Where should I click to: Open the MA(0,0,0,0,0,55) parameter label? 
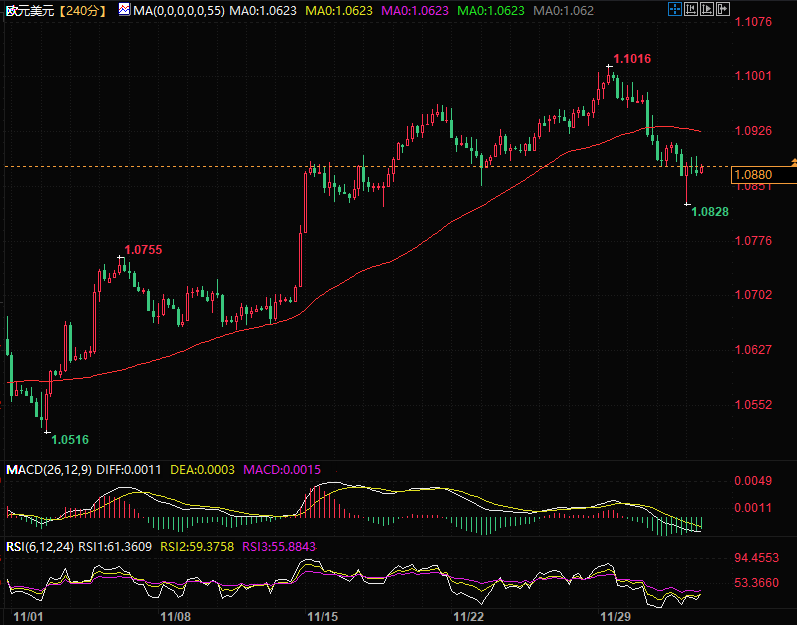click(x=179, y=10)
